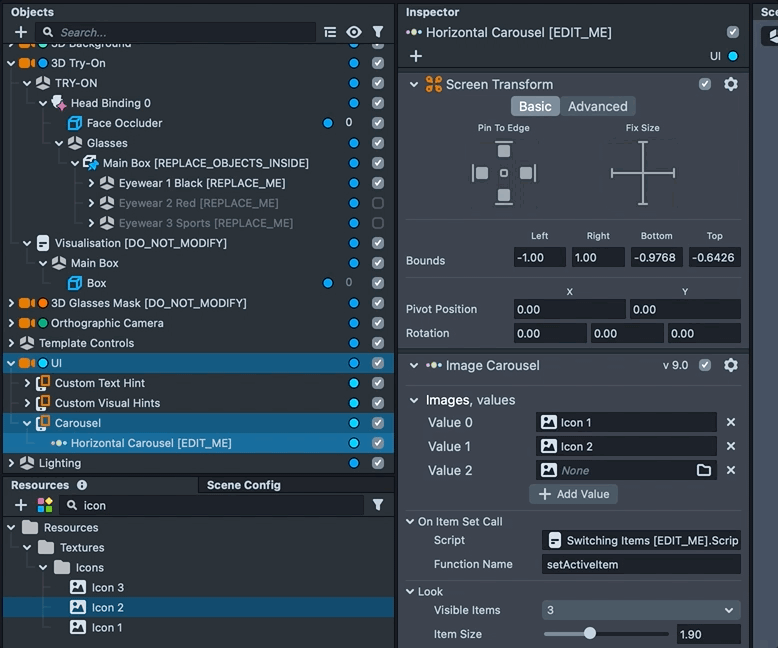Adjust the Item Size slider handle

590,633
